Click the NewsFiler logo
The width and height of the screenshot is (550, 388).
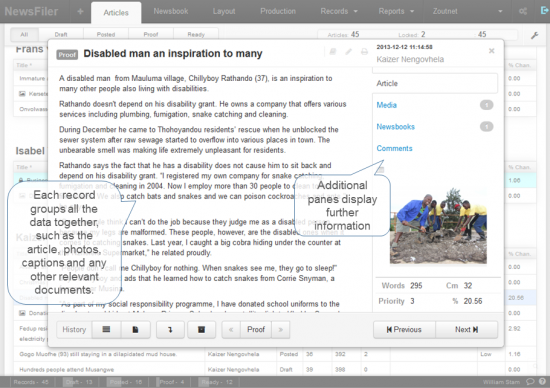pos(31,11)
